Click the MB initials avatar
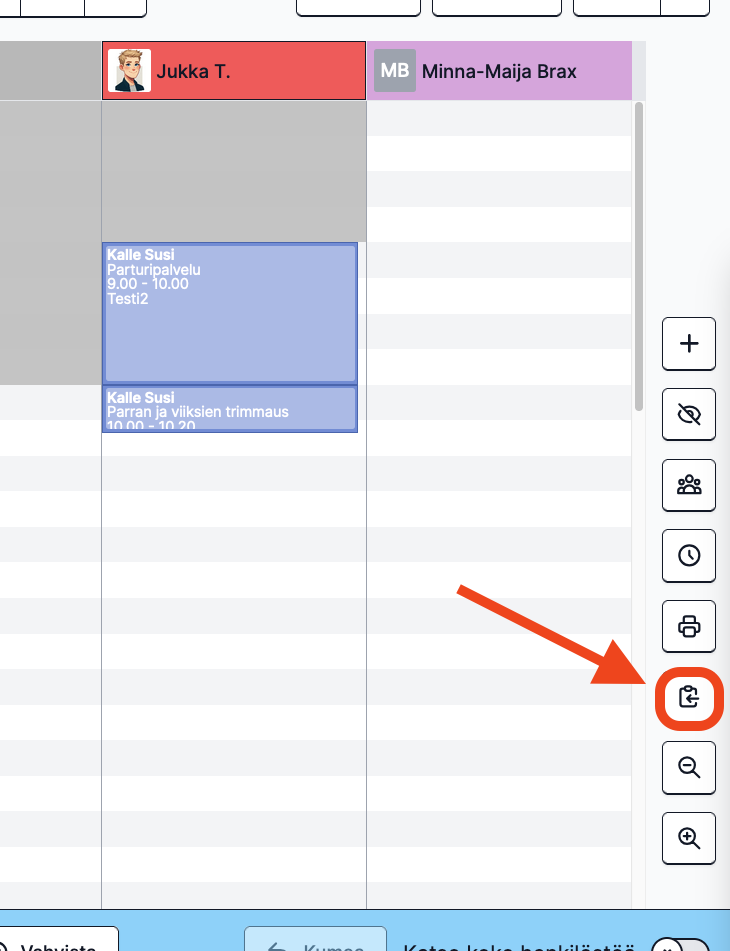This screenshot has width=730, height=951. [x=395, y=70]
